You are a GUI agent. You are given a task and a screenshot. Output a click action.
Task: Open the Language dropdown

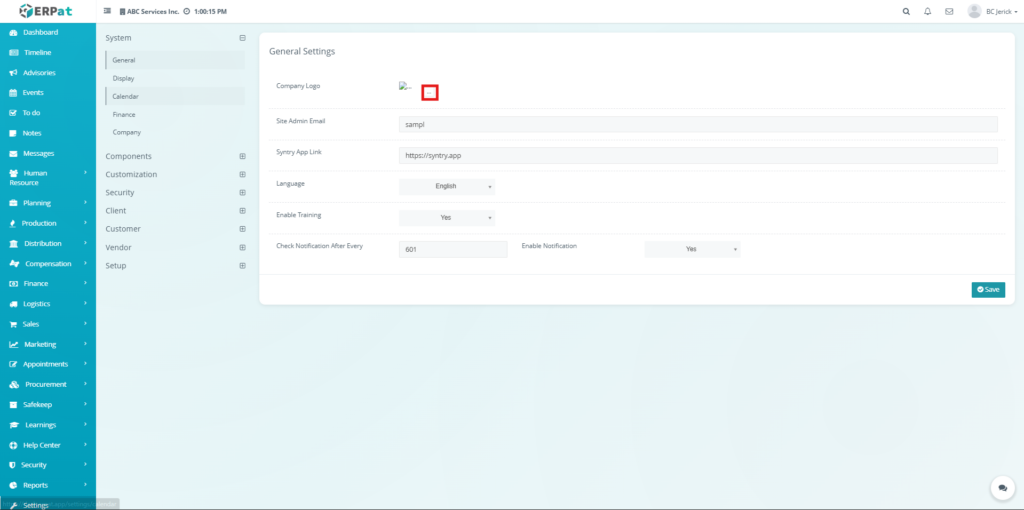coord(446,186)
